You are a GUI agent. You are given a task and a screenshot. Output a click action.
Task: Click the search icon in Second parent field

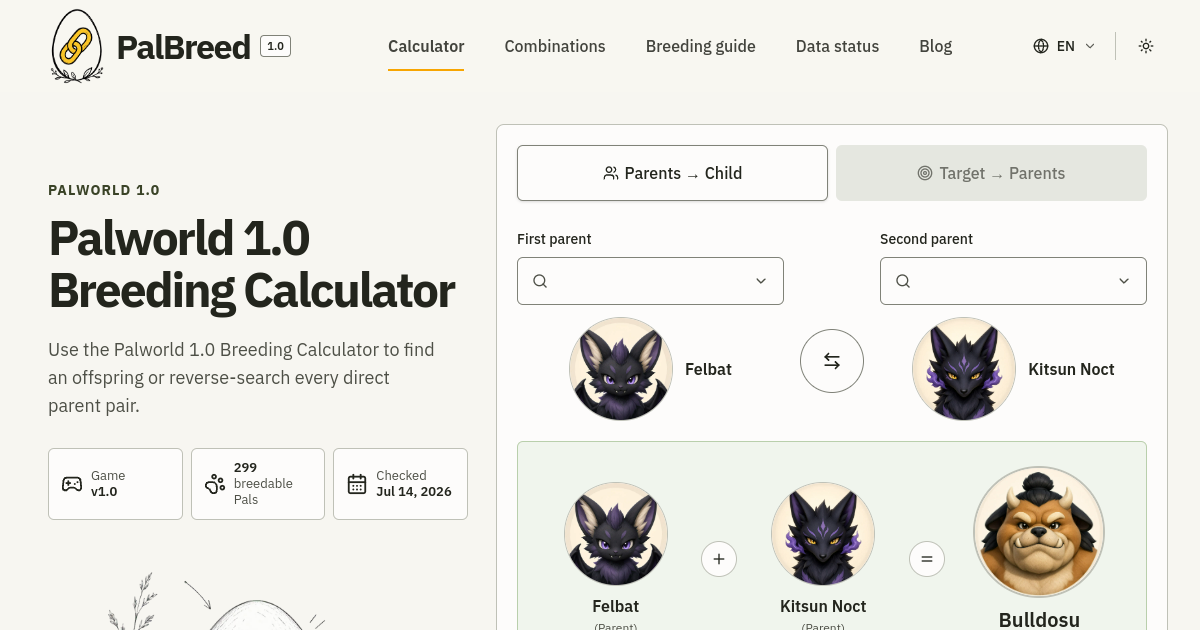point(903,281)
